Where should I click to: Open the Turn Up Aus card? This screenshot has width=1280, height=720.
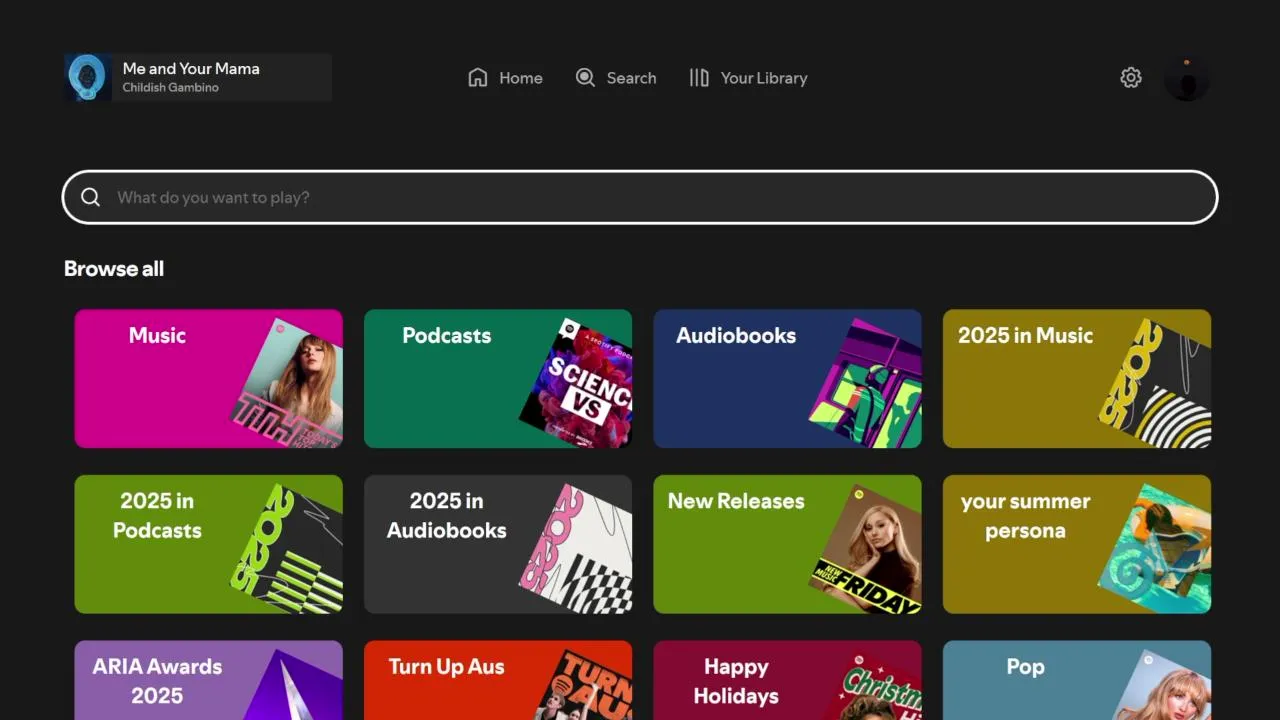coord(498,681)
